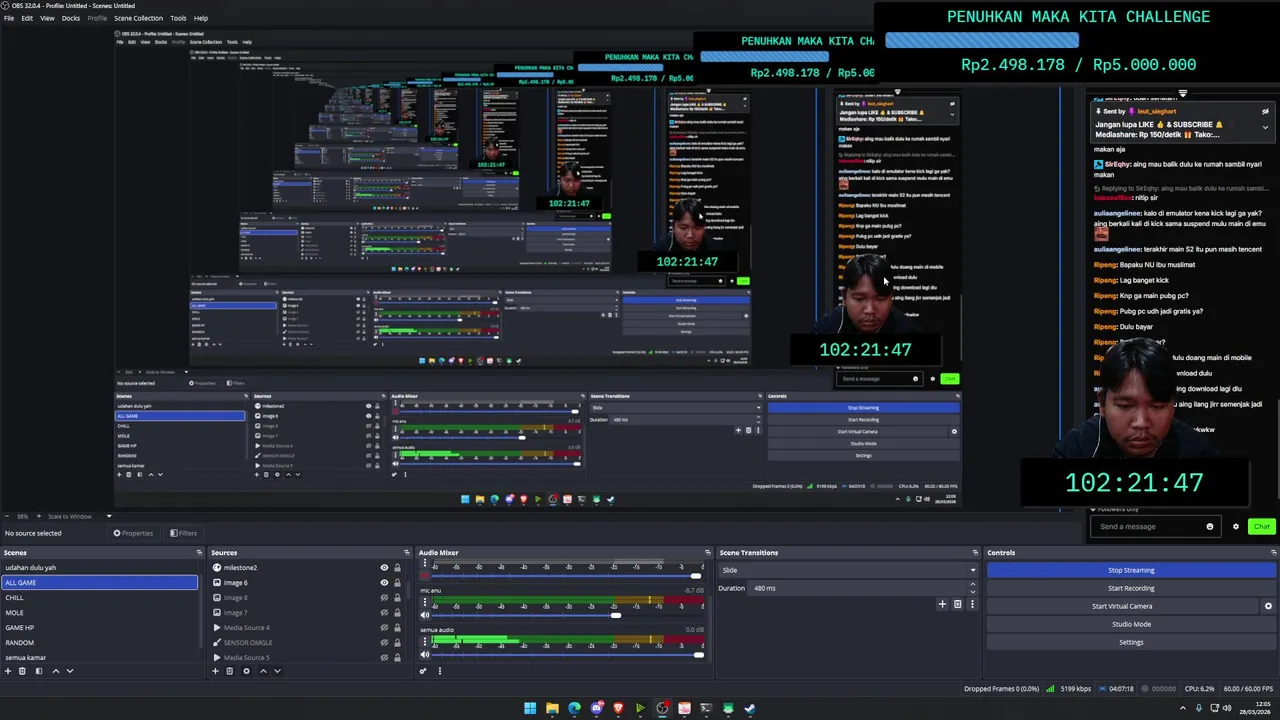Screen dimensions: 1280x720
Task: Click Start Recording button
Action: pos(1131,588)
